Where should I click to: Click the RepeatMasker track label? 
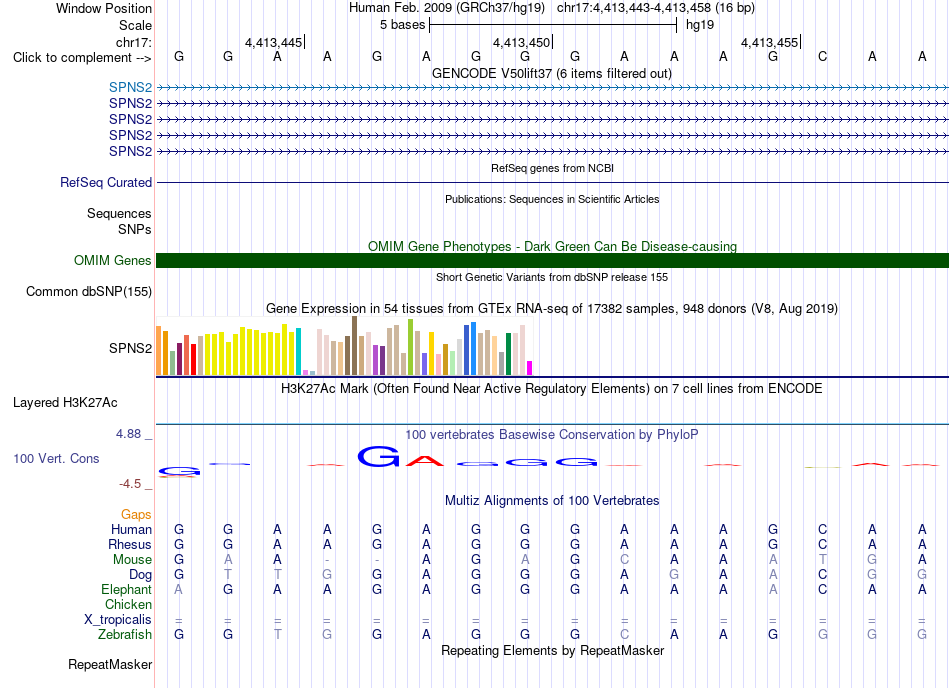(110, 664)
